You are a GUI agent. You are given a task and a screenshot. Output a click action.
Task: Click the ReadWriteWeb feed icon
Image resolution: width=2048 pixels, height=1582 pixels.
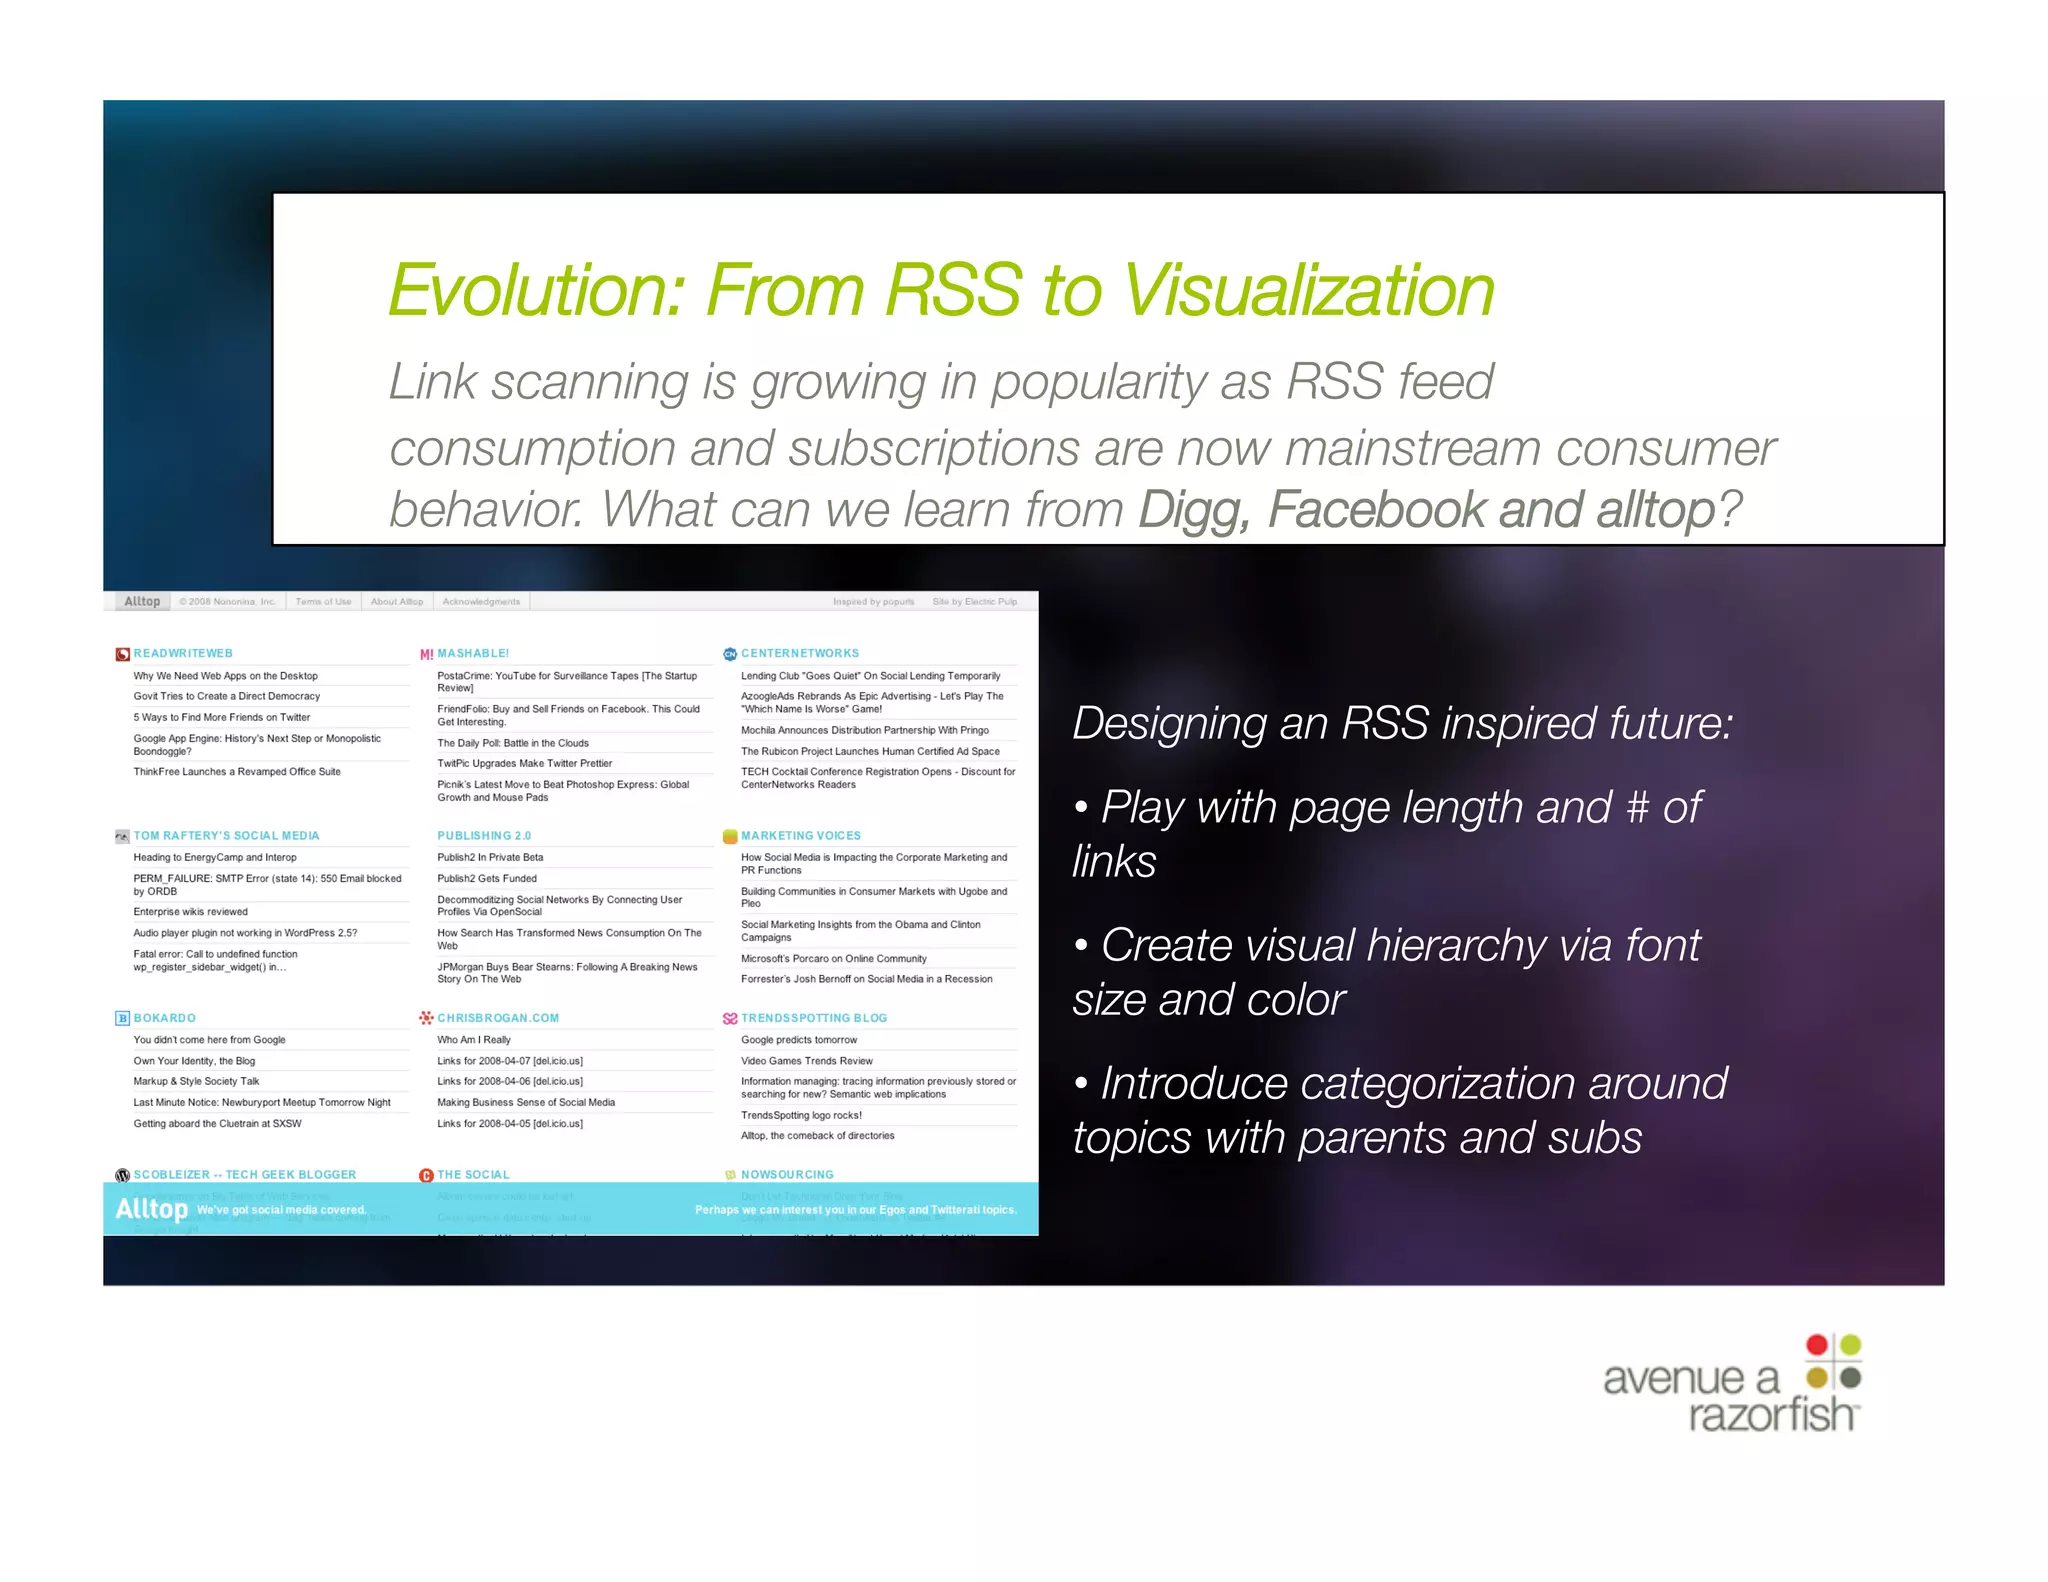122,654
